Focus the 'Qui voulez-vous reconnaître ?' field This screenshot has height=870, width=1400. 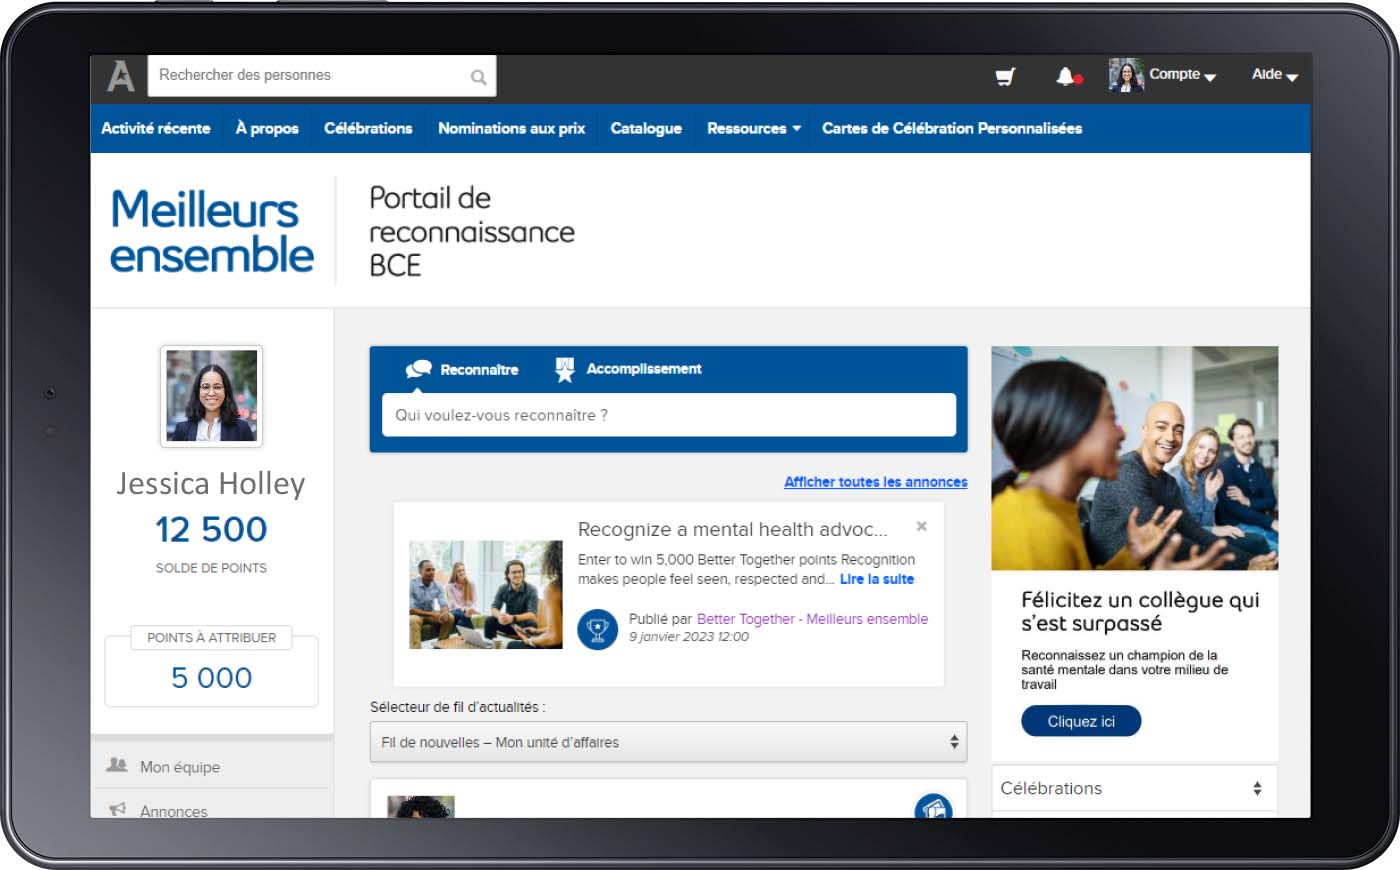[x=669, y=415]
